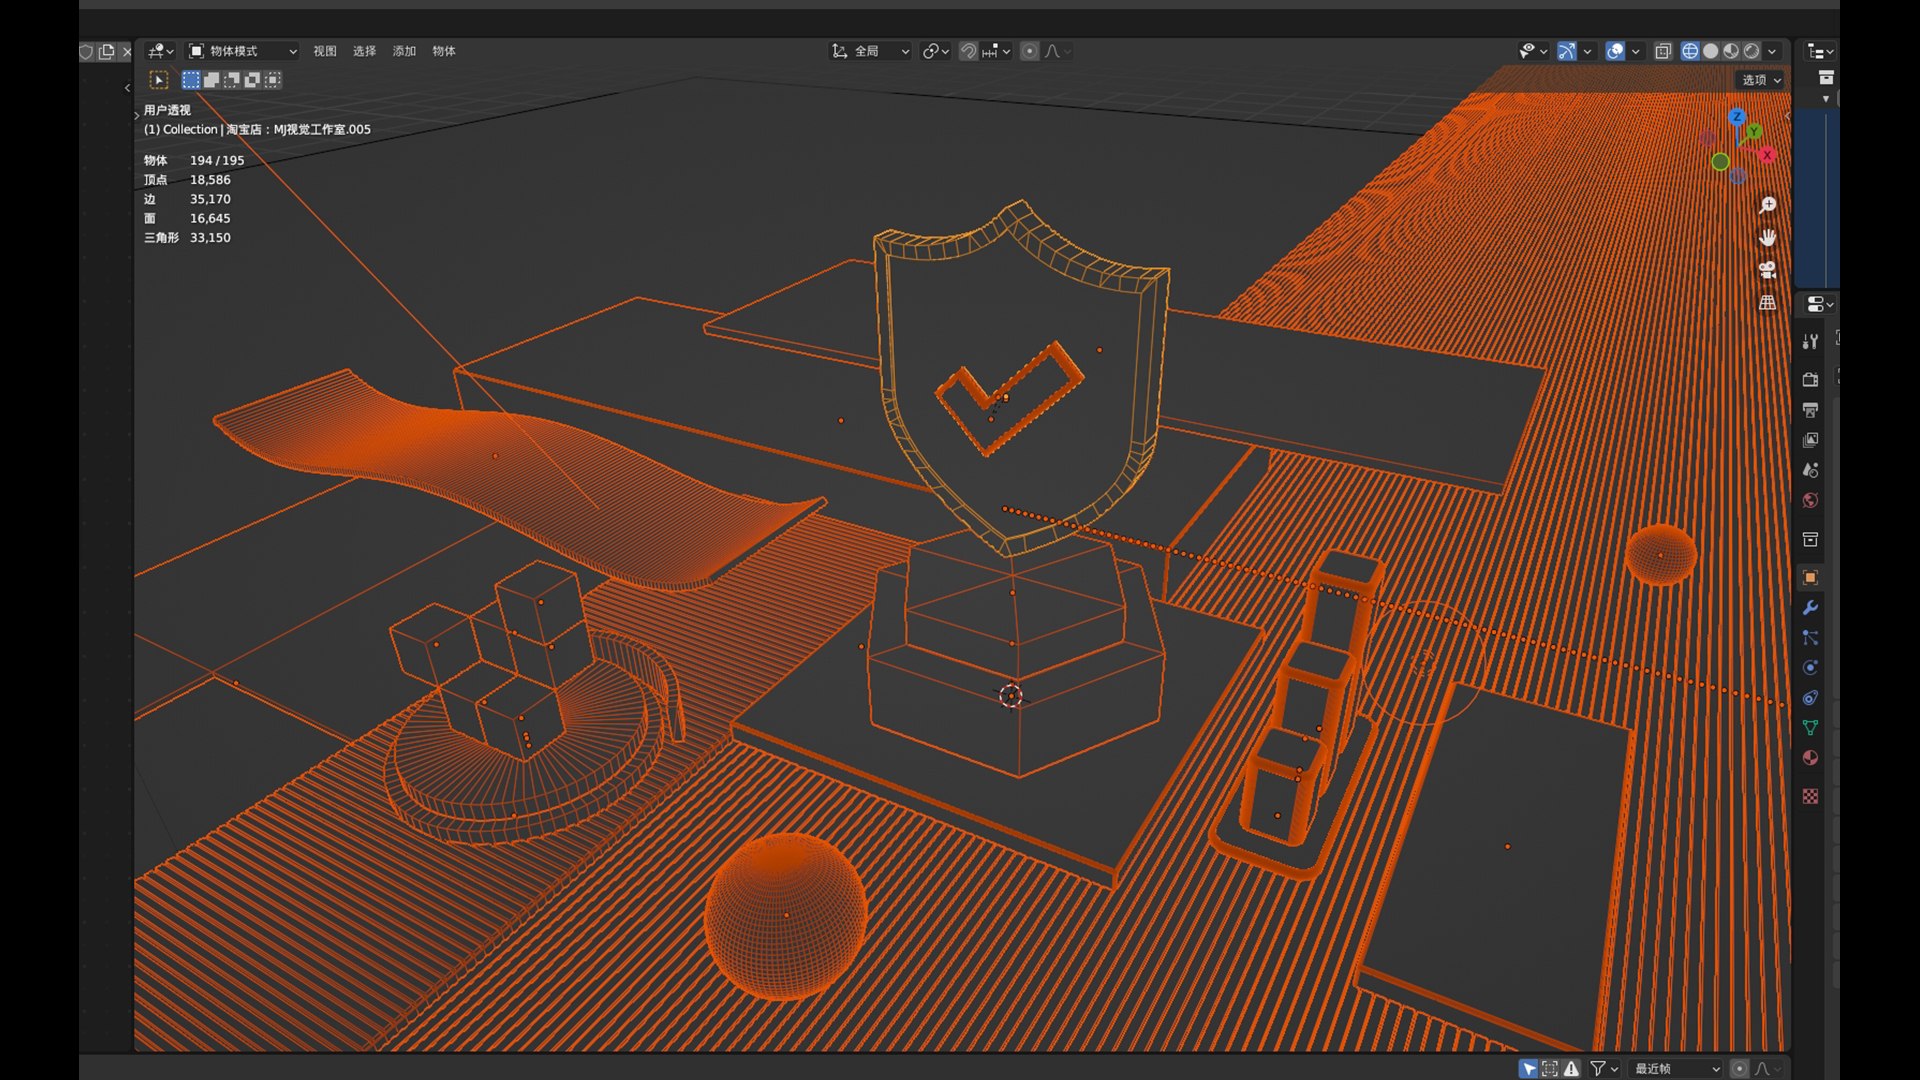Open the Modifiers wrench tab
1920x1080 pixels.
pyautogui.click(x=1810, y=607)
